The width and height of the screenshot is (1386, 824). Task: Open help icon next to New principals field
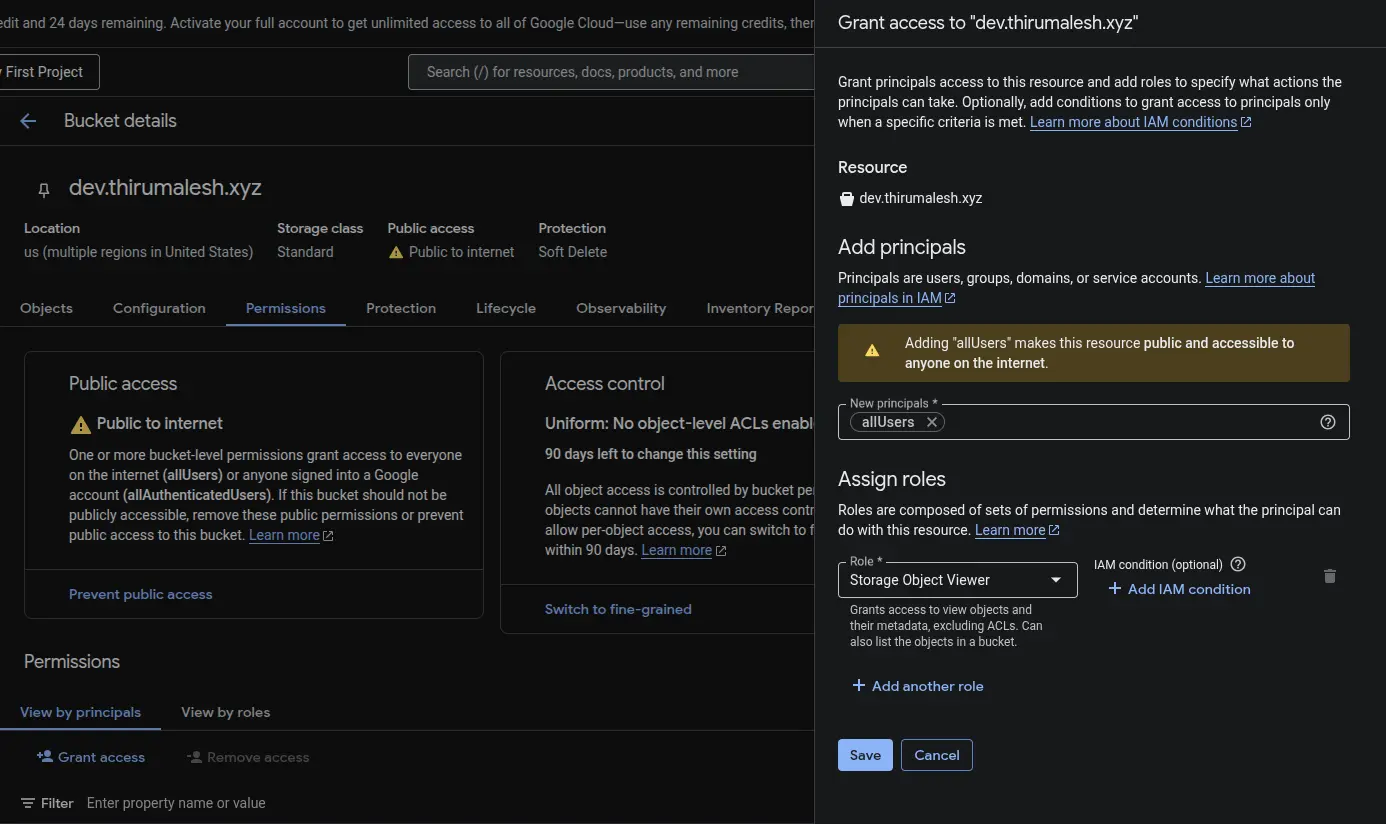[1328, 422]
